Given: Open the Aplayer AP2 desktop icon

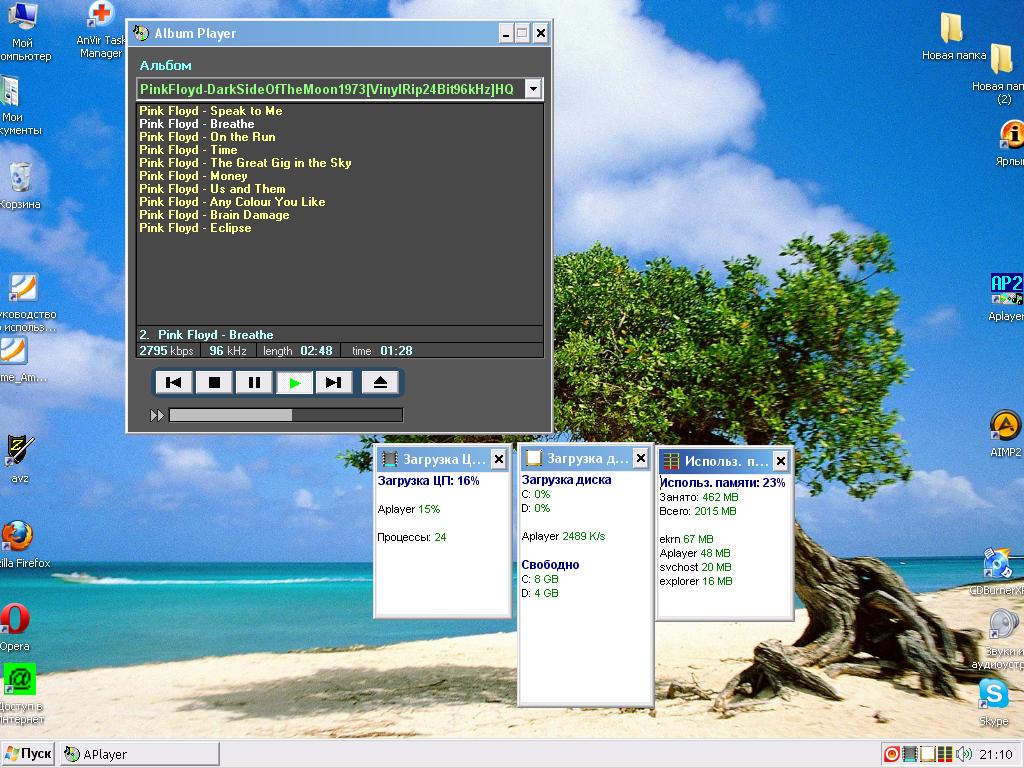Looking at the screenshot, I should click(x=1006, y=289).
